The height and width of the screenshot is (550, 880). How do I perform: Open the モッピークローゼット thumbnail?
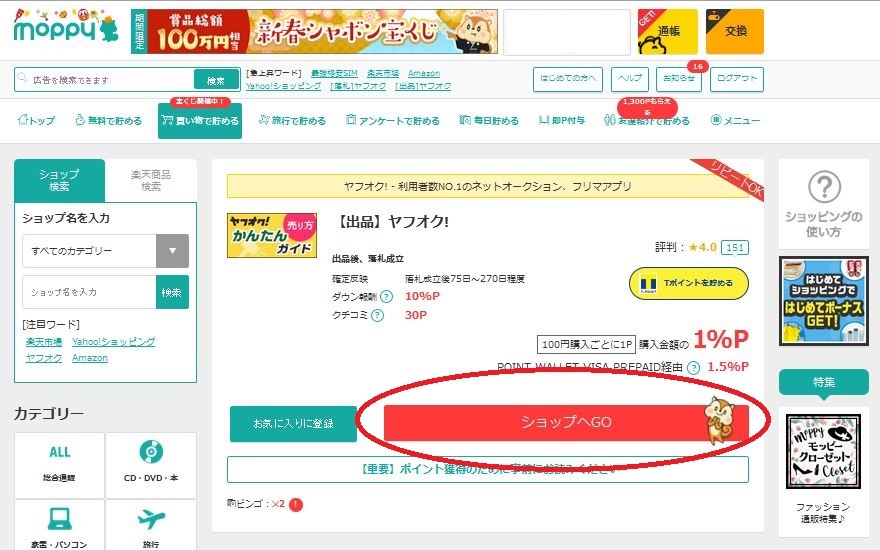coord(823,452)
